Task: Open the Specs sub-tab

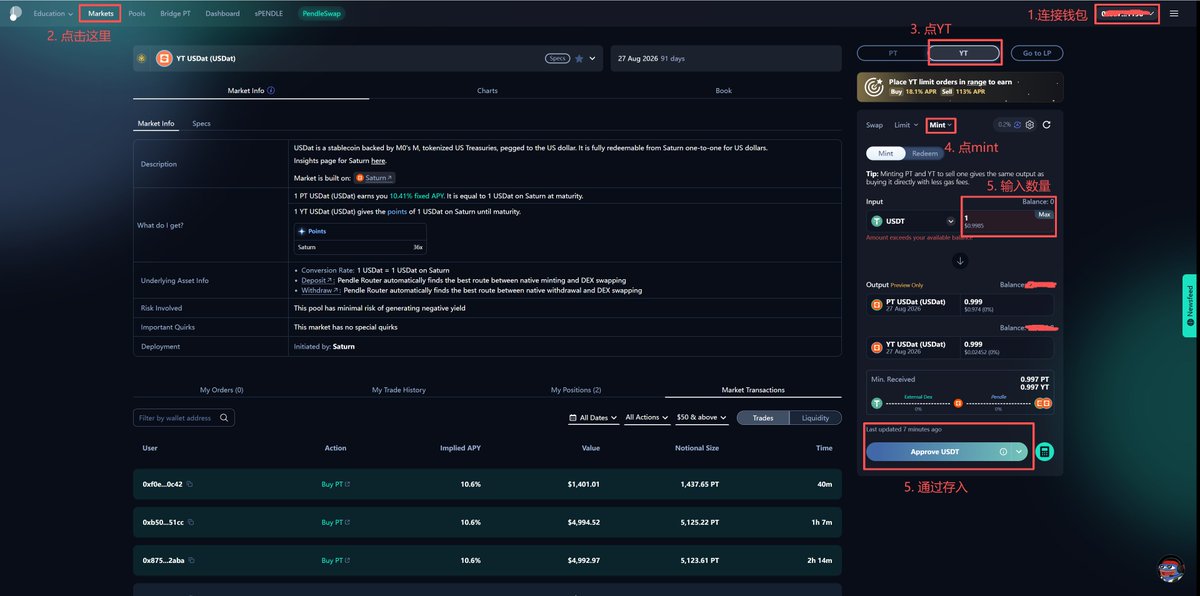Action: [x=201, y=124]
